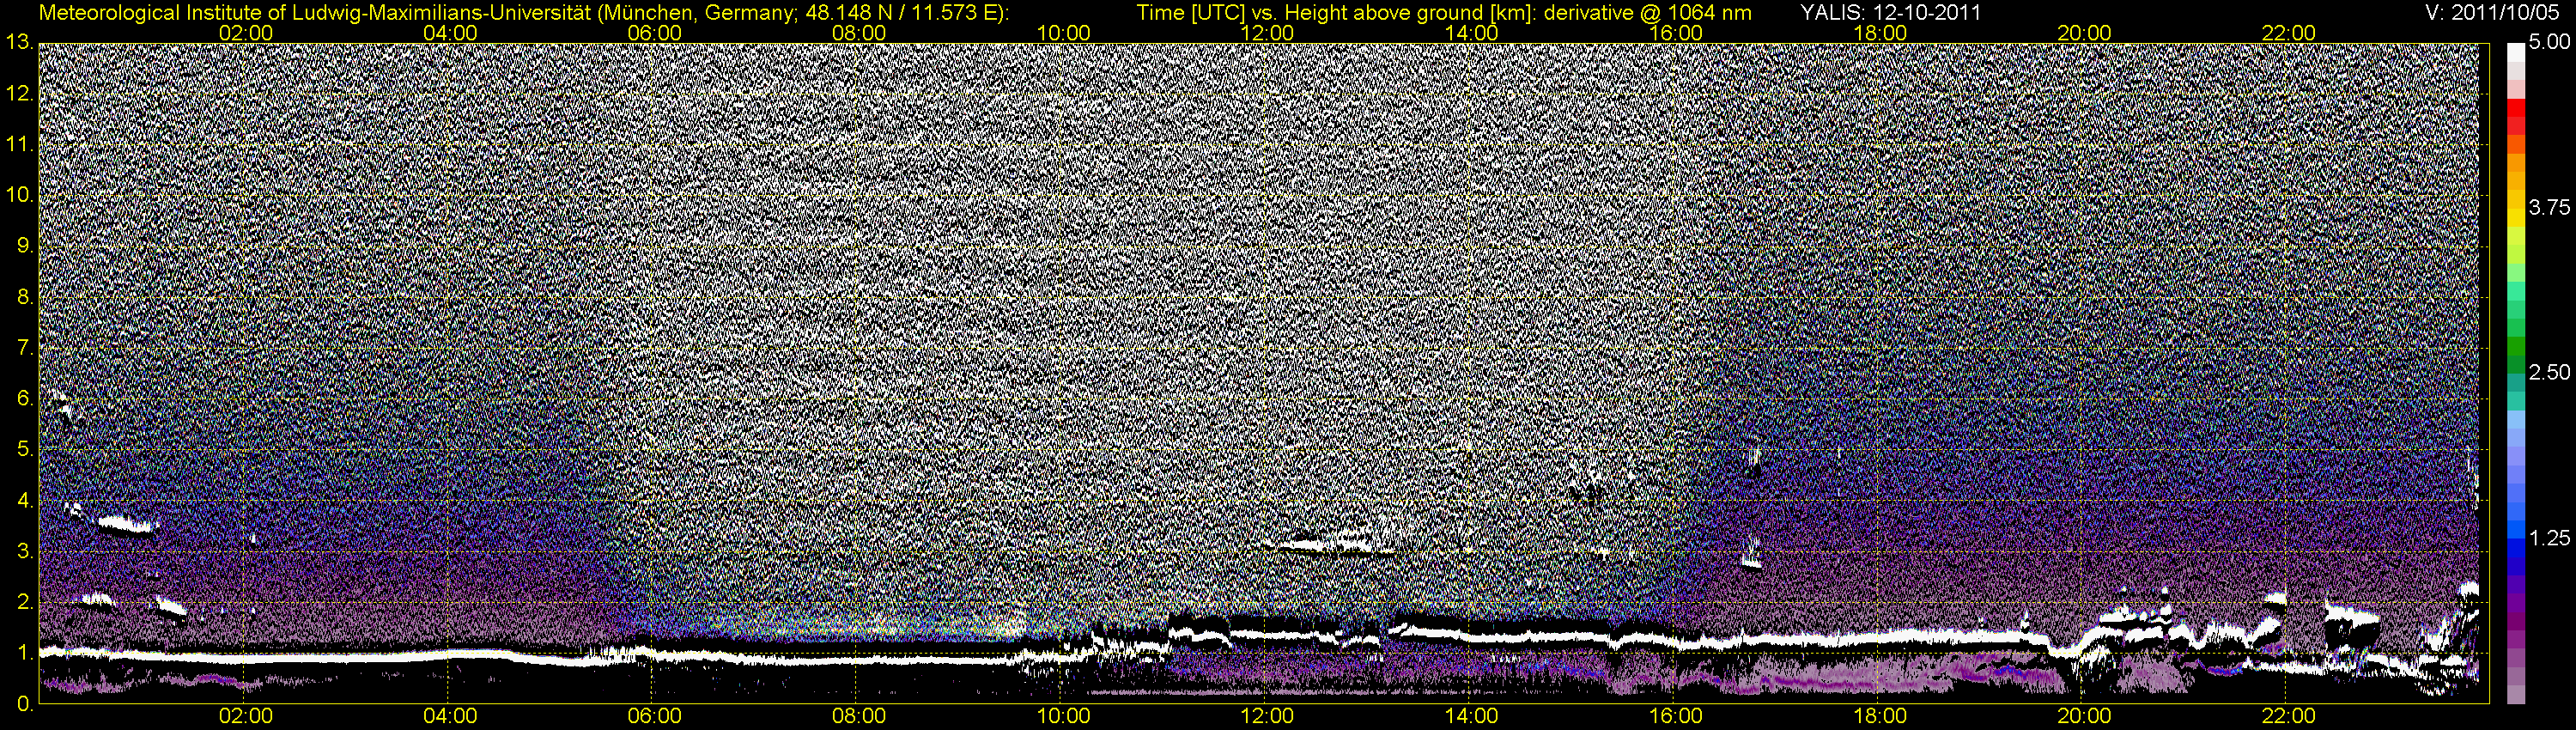2576x730 pixels.
Task: Click the 12:00 label on the bottom time axis
Action: click(x=1268, y=717)
